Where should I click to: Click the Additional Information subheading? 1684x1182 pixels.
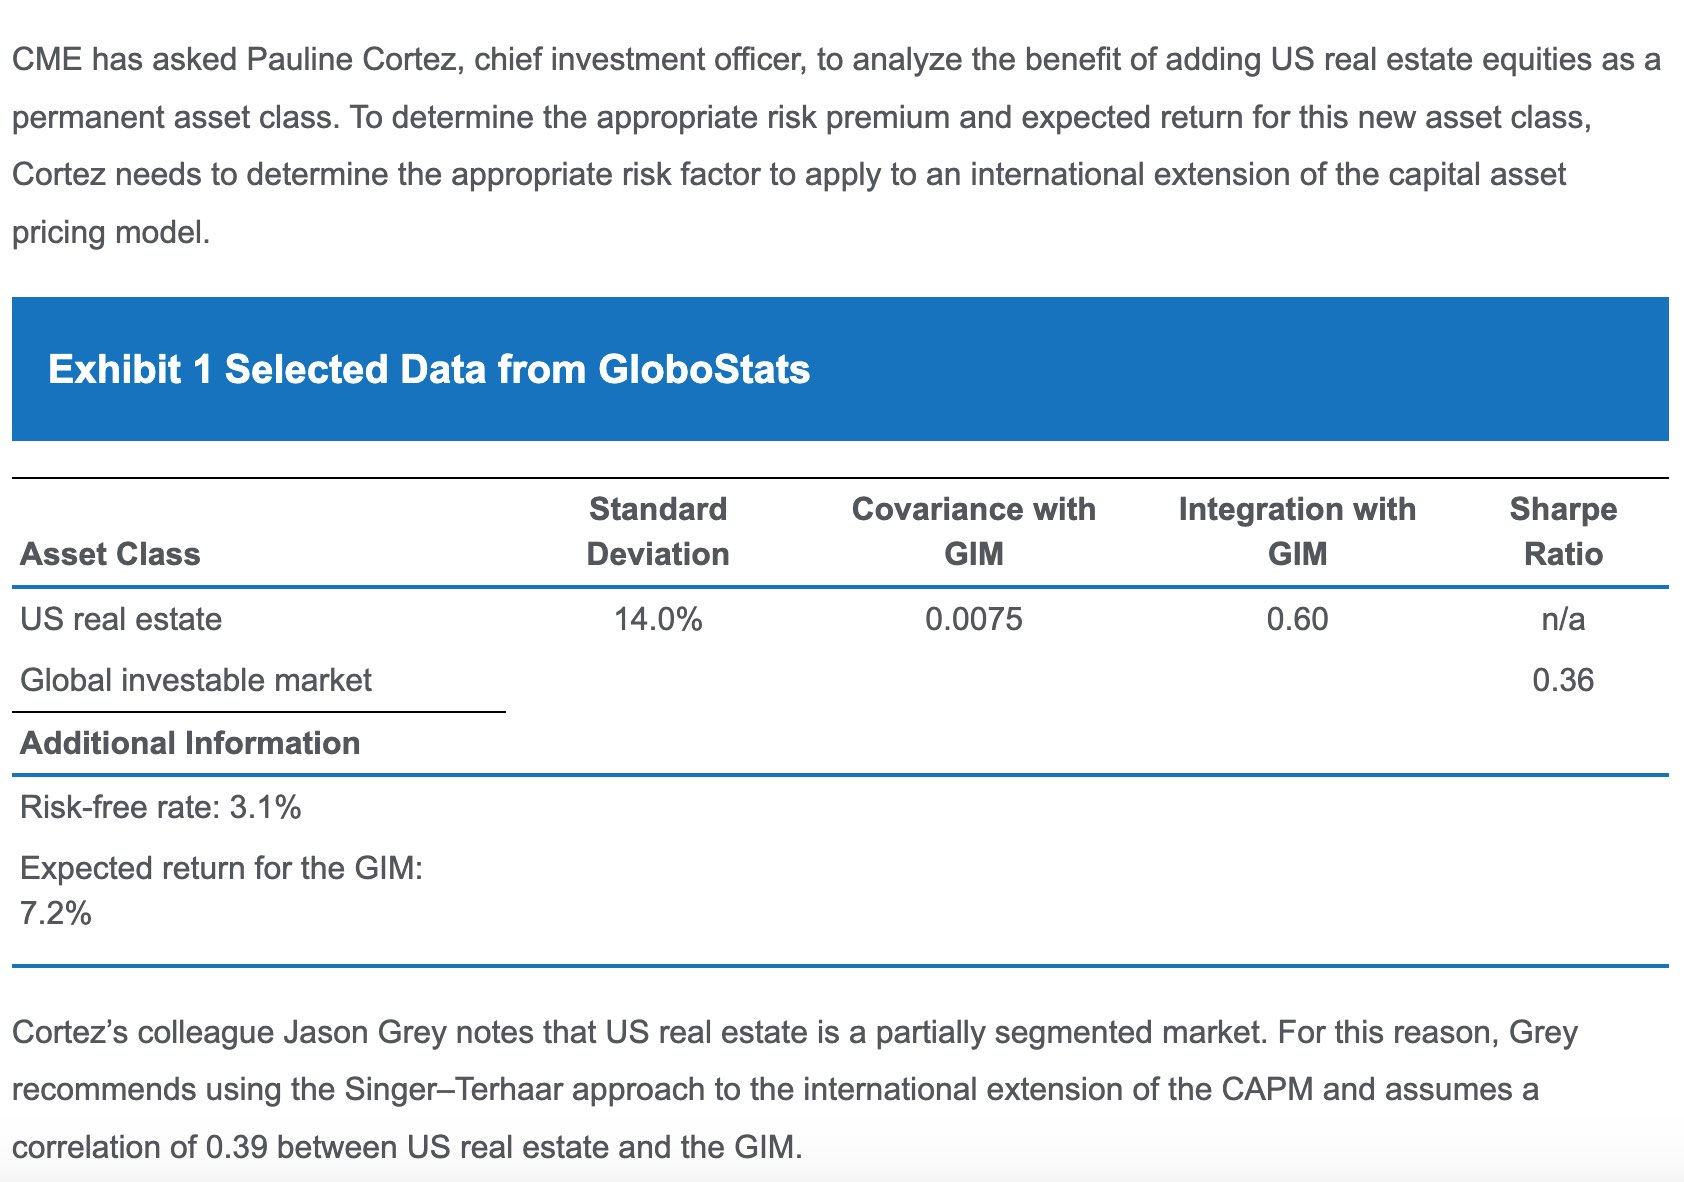[x=190, y=743]
